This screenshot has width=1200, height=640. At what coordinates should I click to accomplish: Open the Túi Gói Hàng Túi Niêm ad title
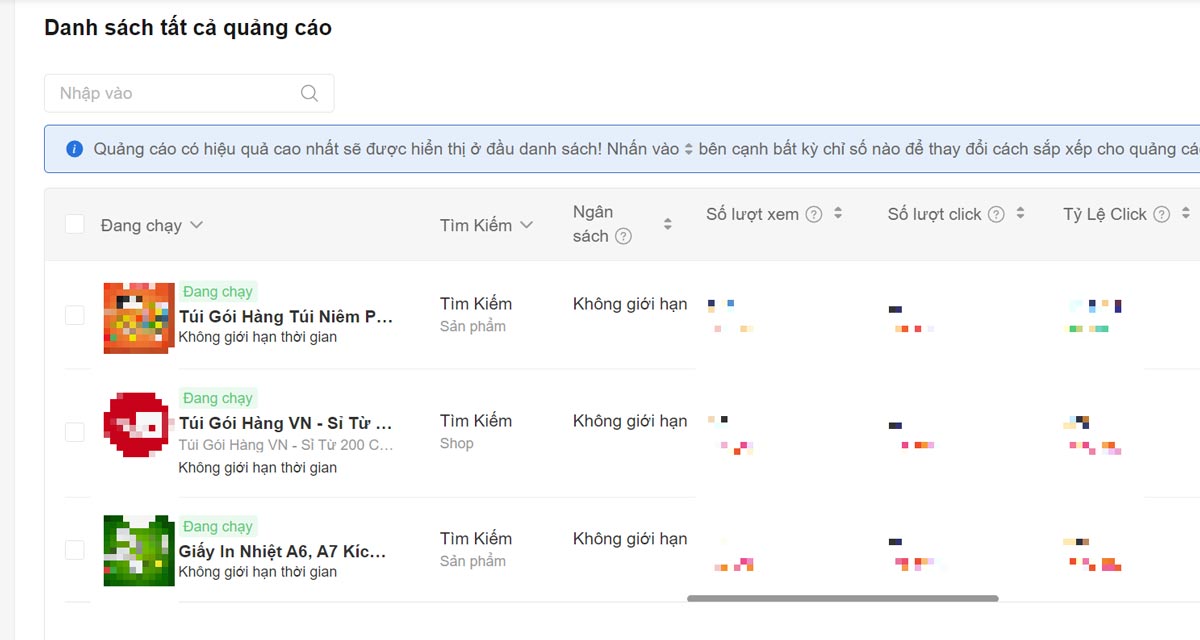286,316
